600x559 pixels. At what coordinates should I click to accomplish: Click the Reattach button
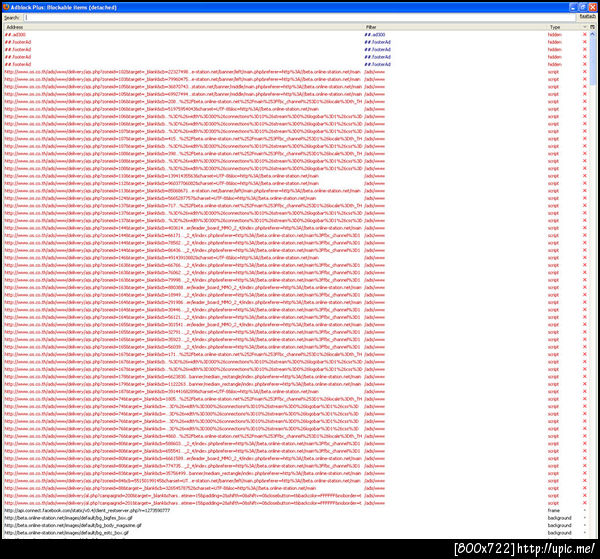click(x=587, y=17)
